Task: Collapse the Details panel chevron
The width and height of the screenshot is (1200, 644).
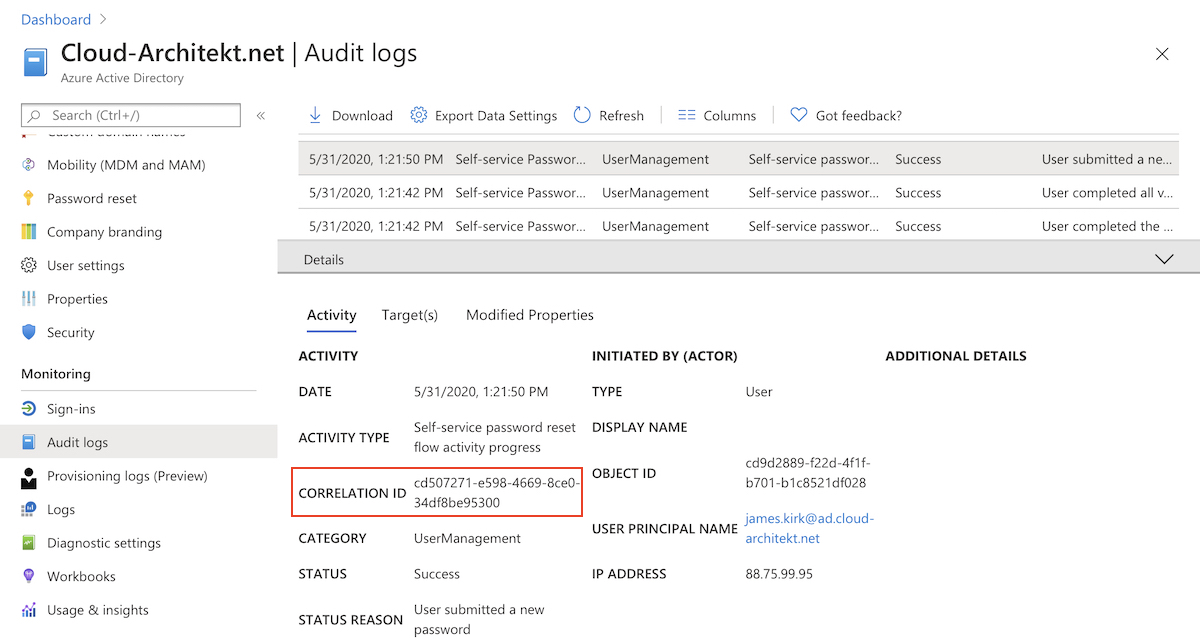Action: (1164, 259)
